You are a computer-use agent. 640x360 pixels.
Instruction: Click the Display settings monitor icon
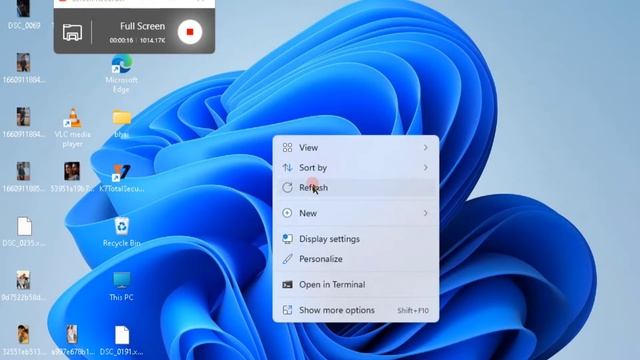click(x=287, y=239)
